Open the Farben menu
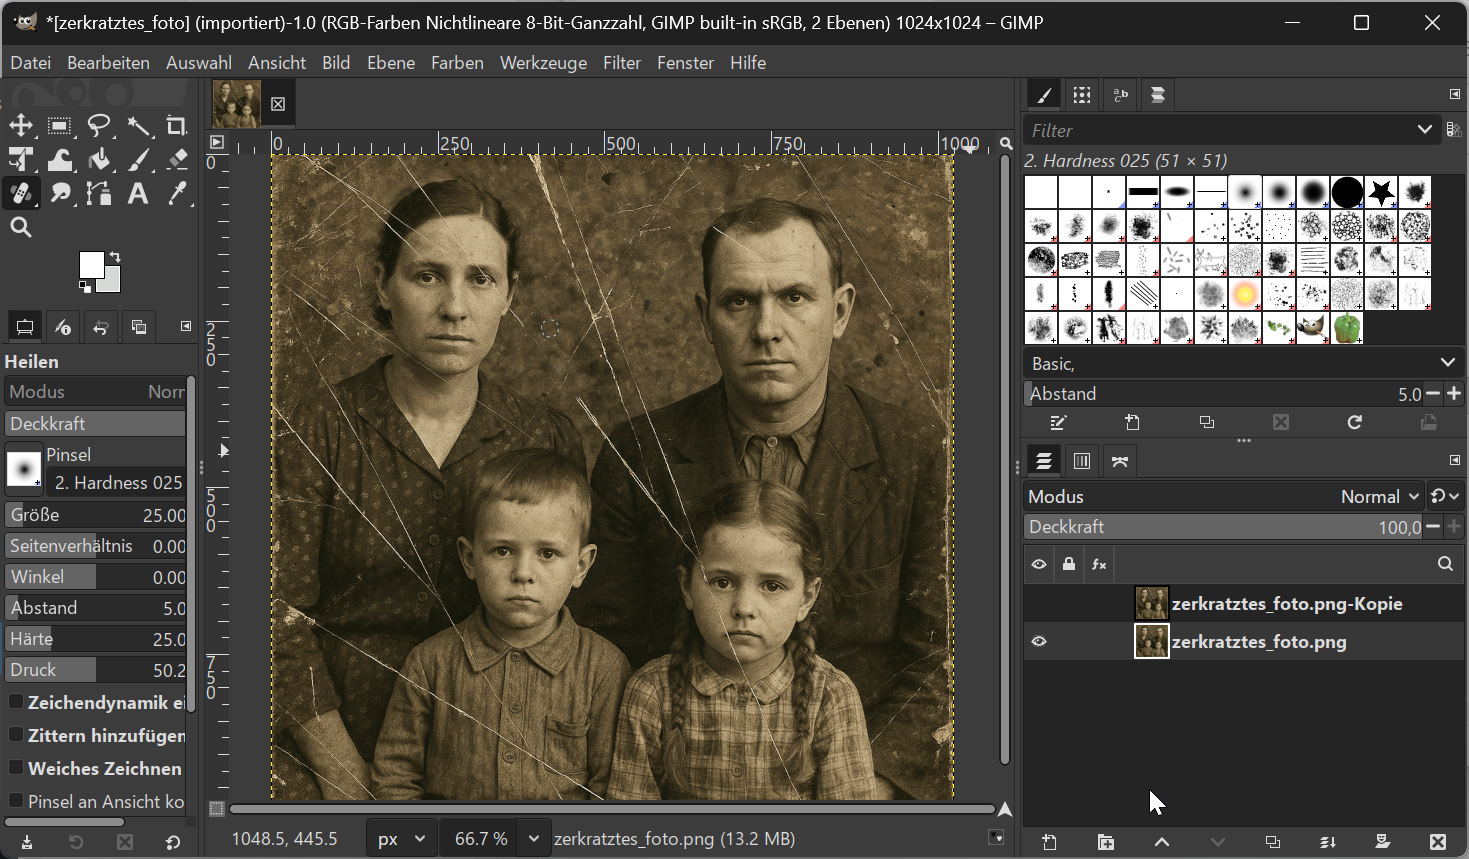This screenshot has height=859, width=1469. (x=457, y=63)
